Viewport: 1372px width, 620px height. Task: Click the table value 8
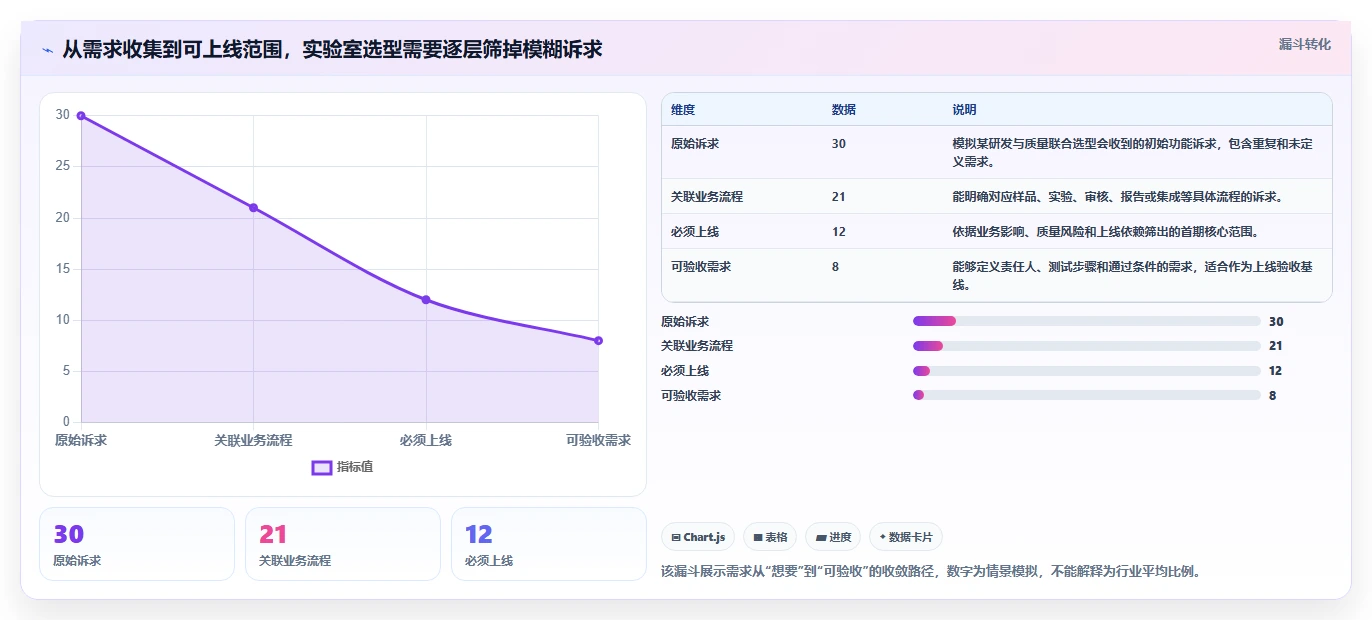[x=836, y=267]
